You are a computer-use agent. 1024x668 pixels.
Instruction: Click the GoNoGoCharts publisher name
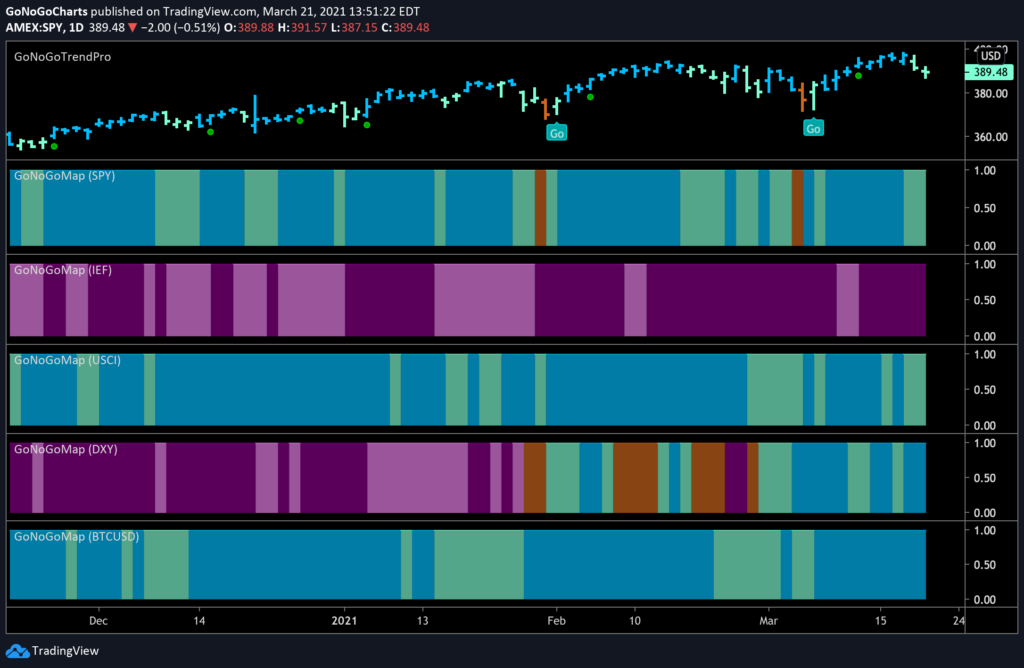[46, 12]
